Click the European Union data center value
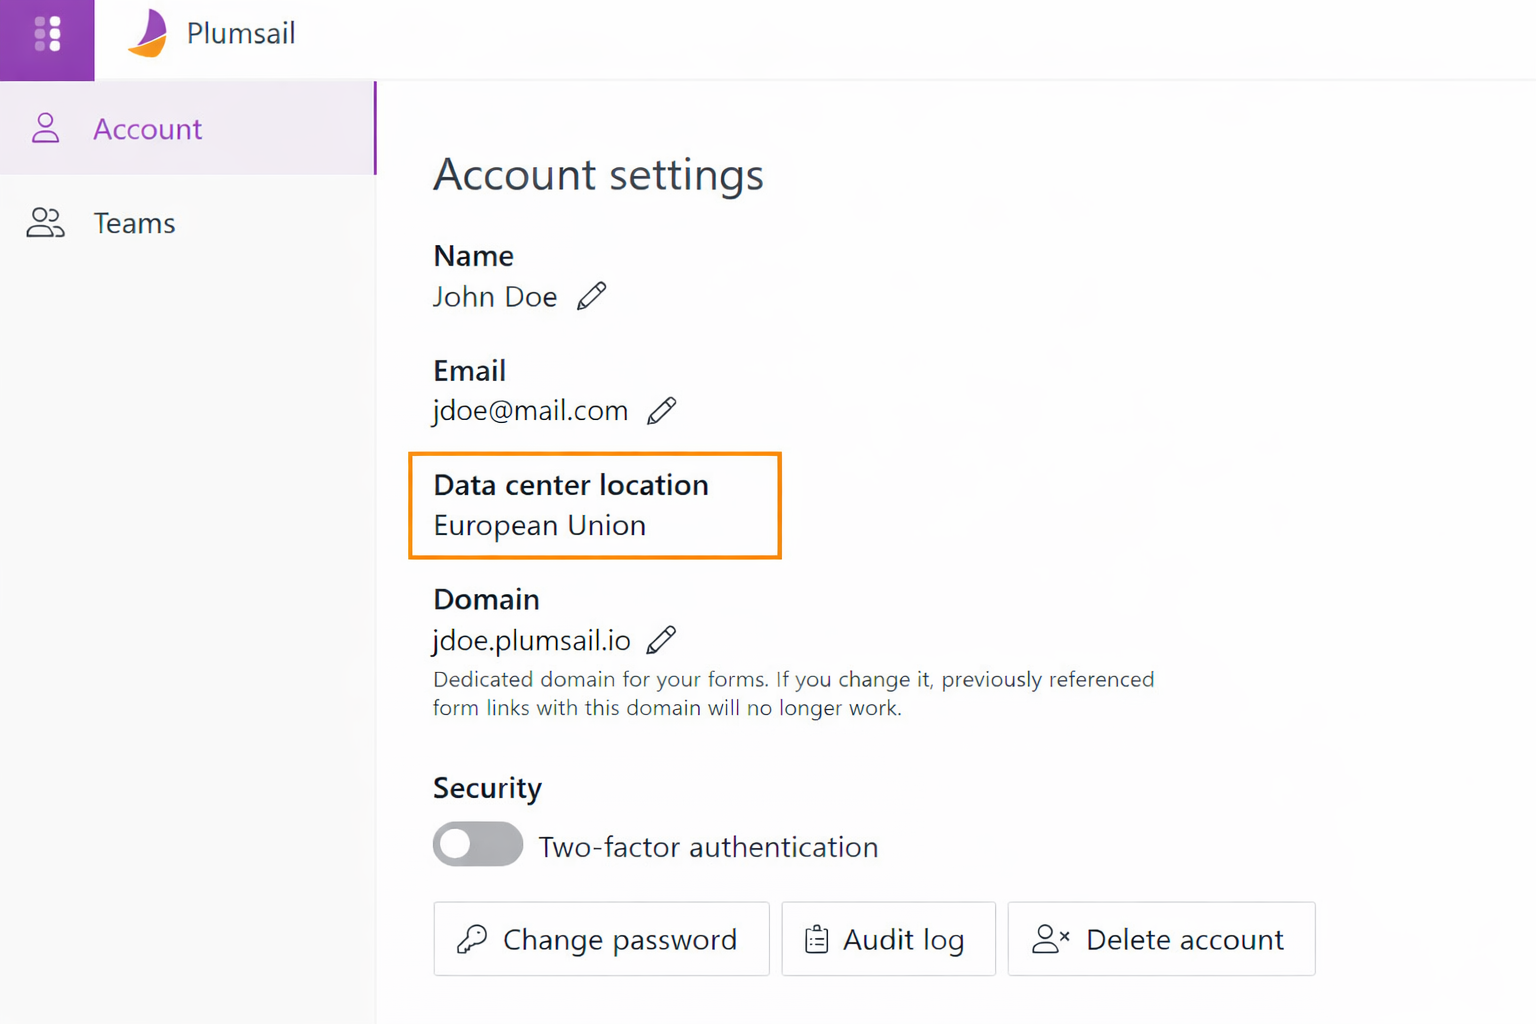The height and width of the screenshot is (1024, 1536). click(x=539, y=526)
